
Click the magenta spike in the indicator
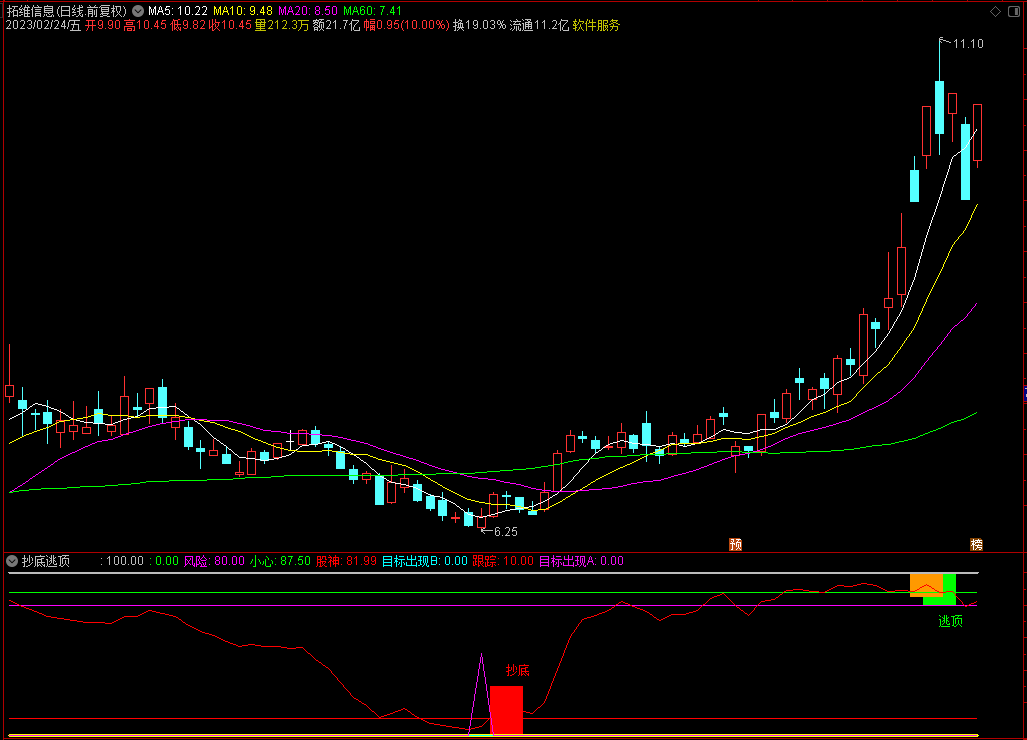(x=481, y=694)
